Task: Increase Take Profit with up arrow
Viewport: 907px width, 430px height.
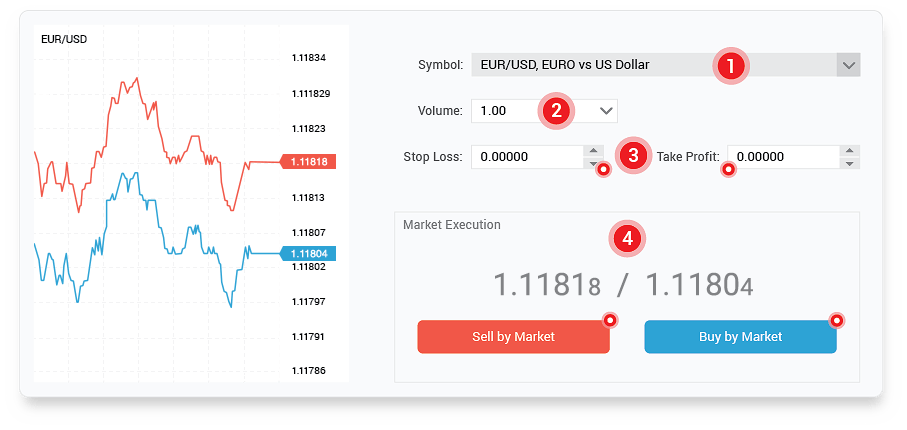Action: pos(849,151)
